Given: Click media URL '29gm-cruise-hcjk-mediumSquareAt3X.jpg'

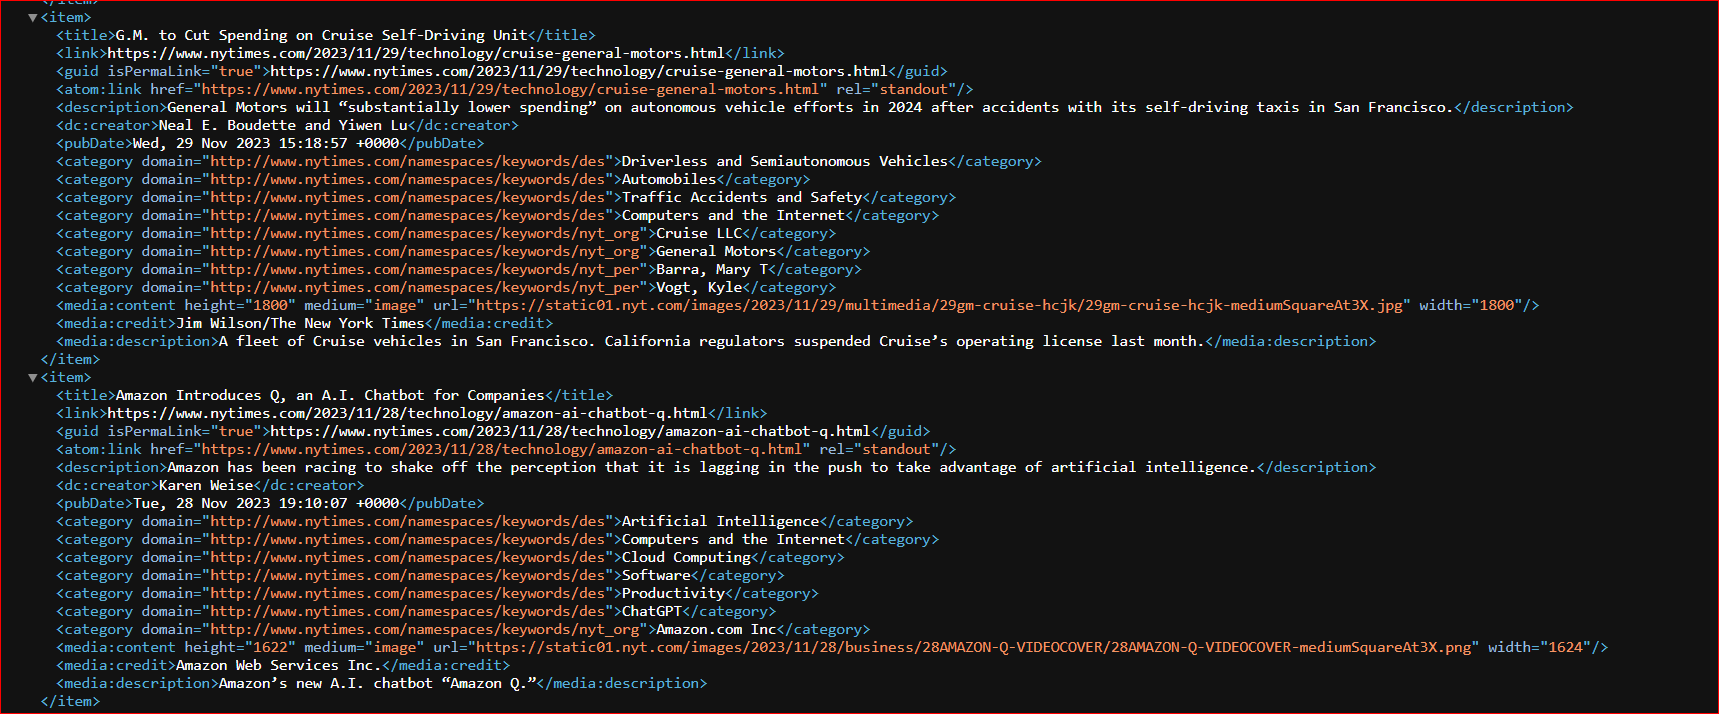Looking at the screenshot, I should coord(939,305).
